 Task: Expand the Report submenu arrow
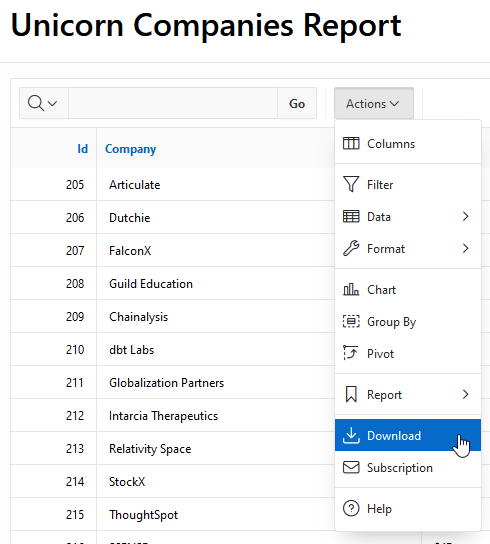point(466,394)
